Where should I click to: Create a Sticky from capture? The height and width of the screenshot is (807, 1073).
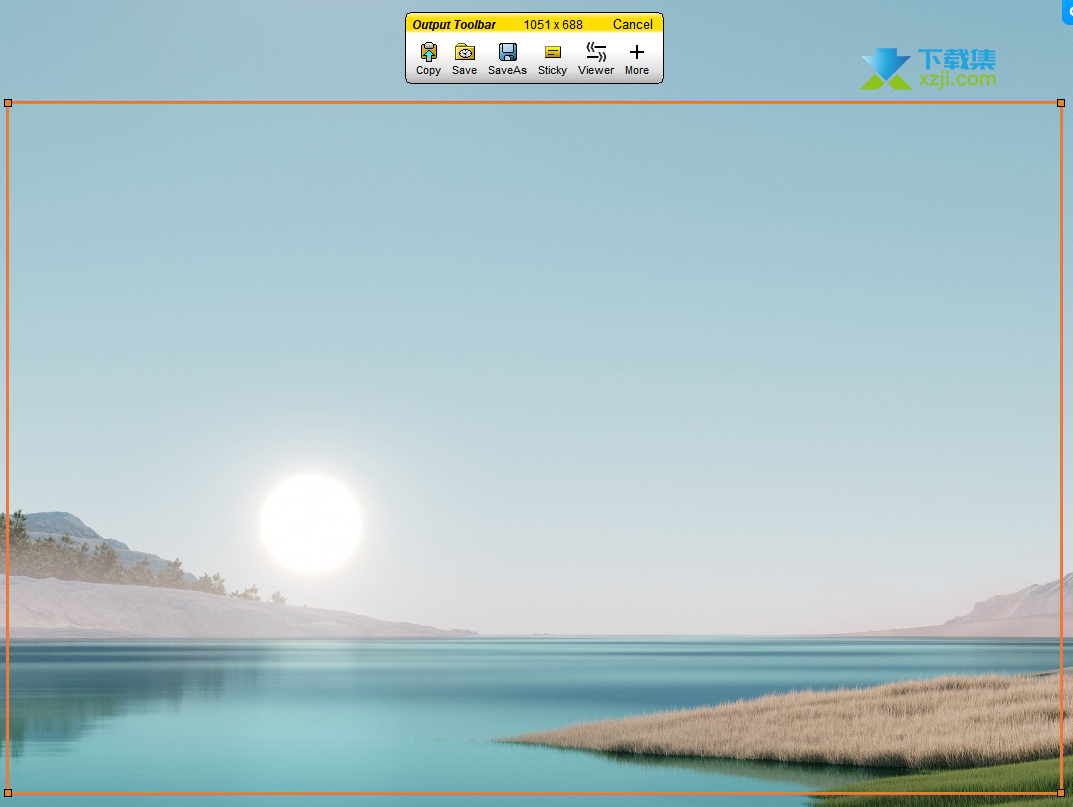tap(552, 59)
